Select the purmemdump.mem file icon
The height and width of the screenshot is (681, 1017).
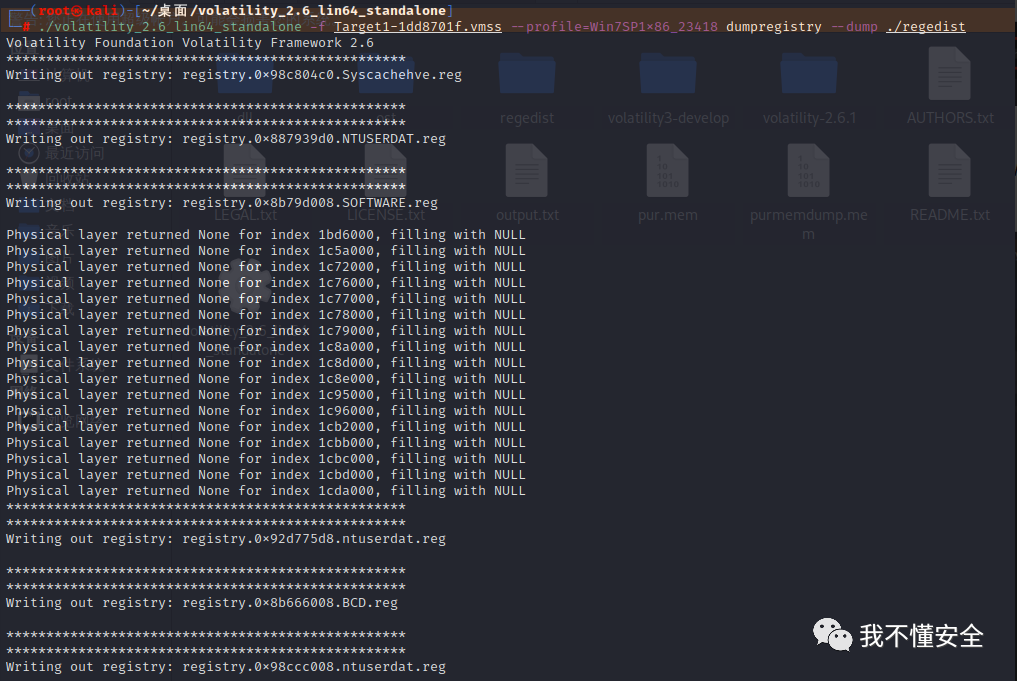coord(808,171)
